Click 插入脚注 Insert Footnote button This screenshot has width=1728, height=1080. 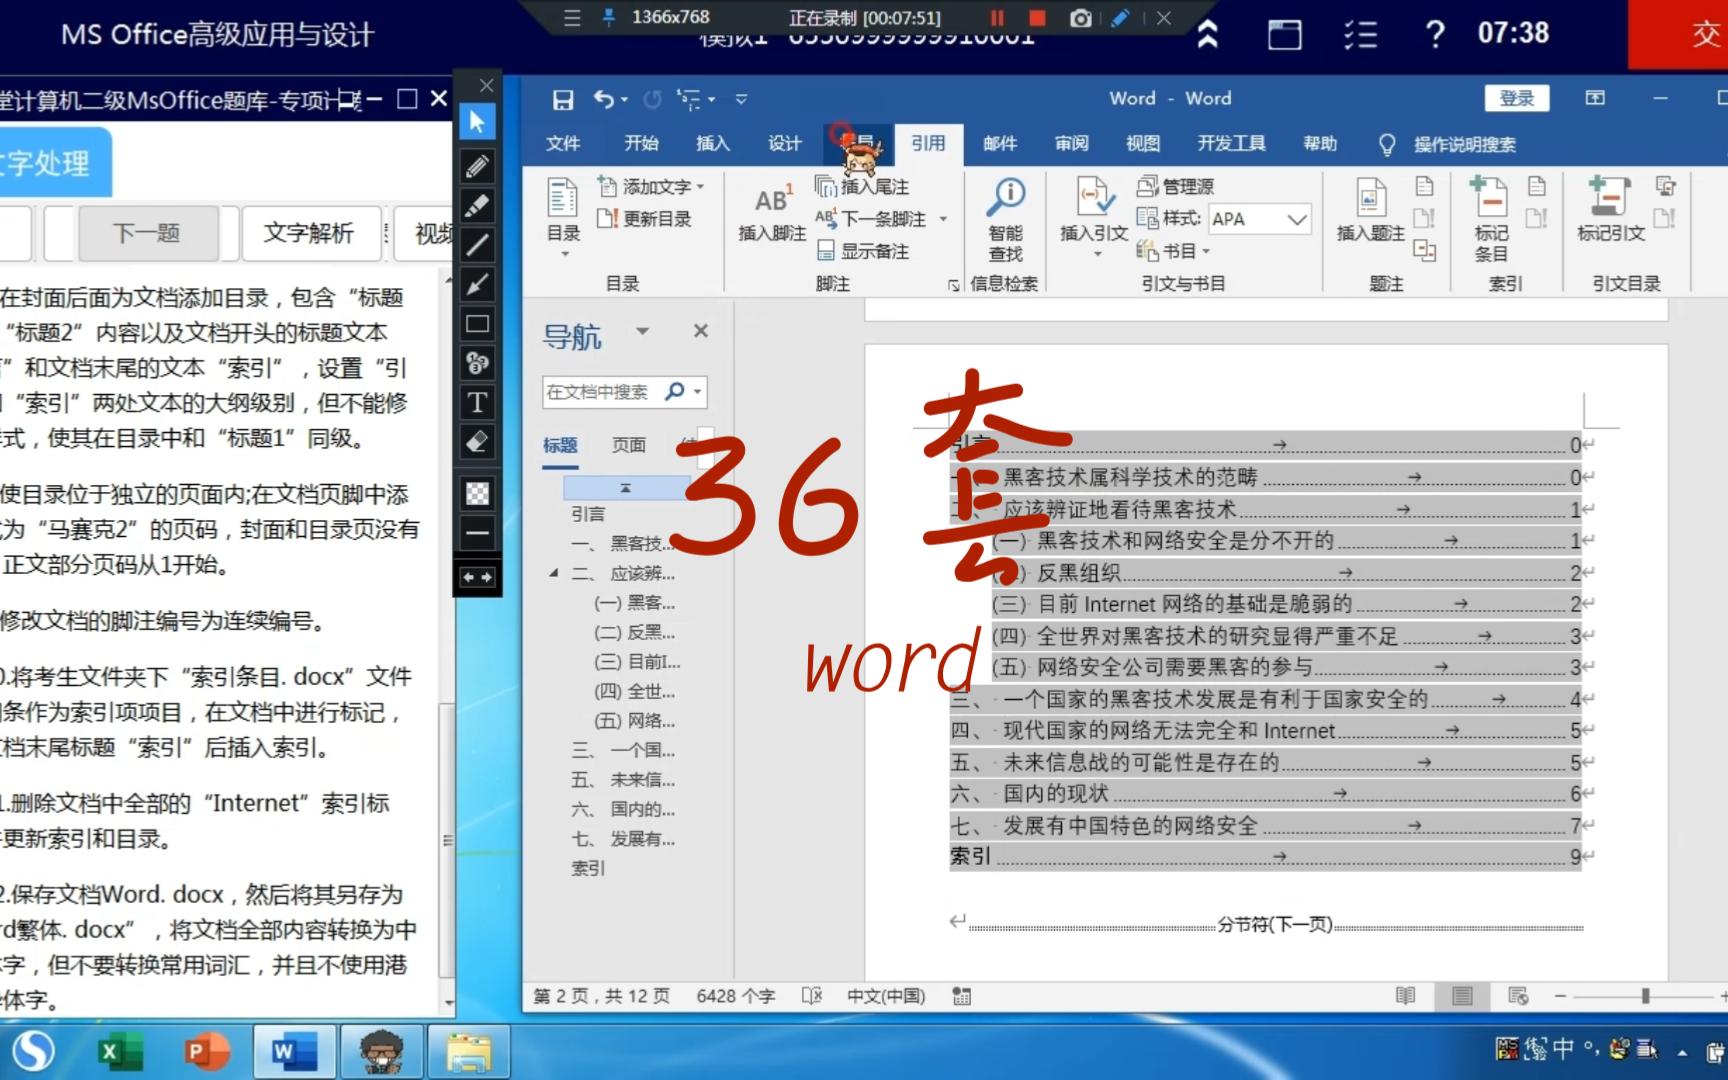tap(772, 212)
